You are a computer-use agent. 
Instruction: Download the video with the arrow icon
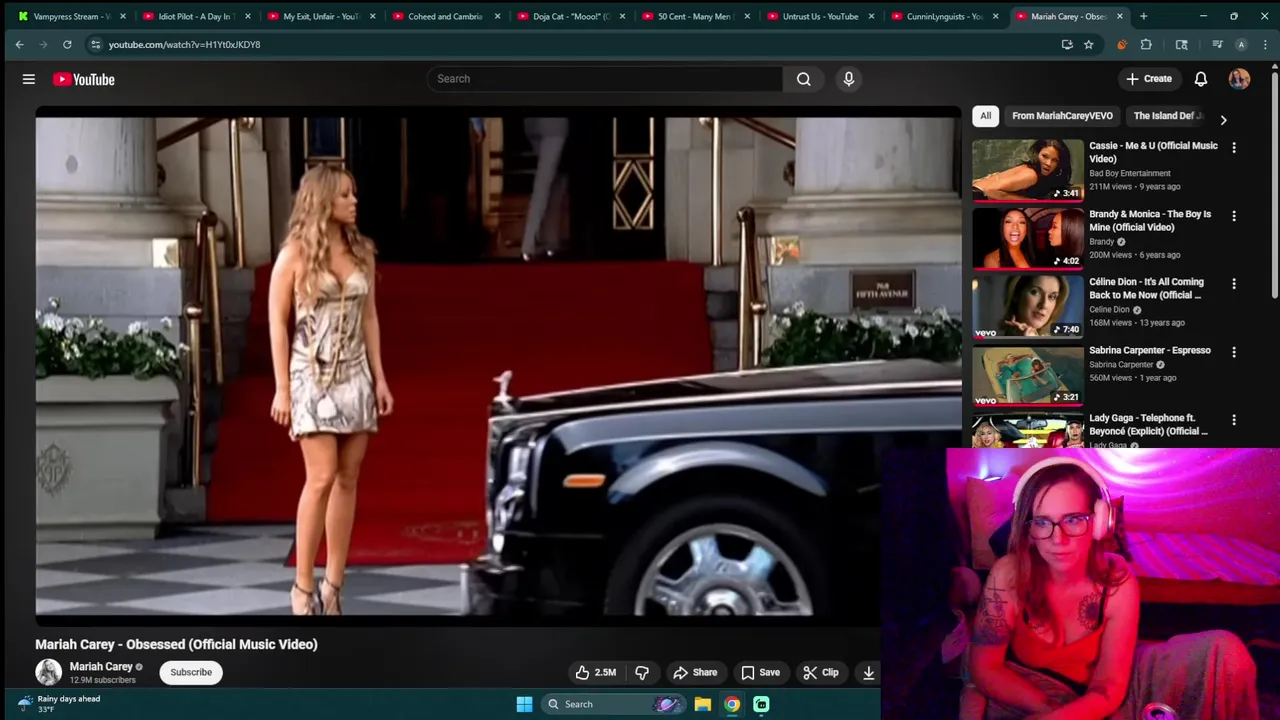pos(869,672)
